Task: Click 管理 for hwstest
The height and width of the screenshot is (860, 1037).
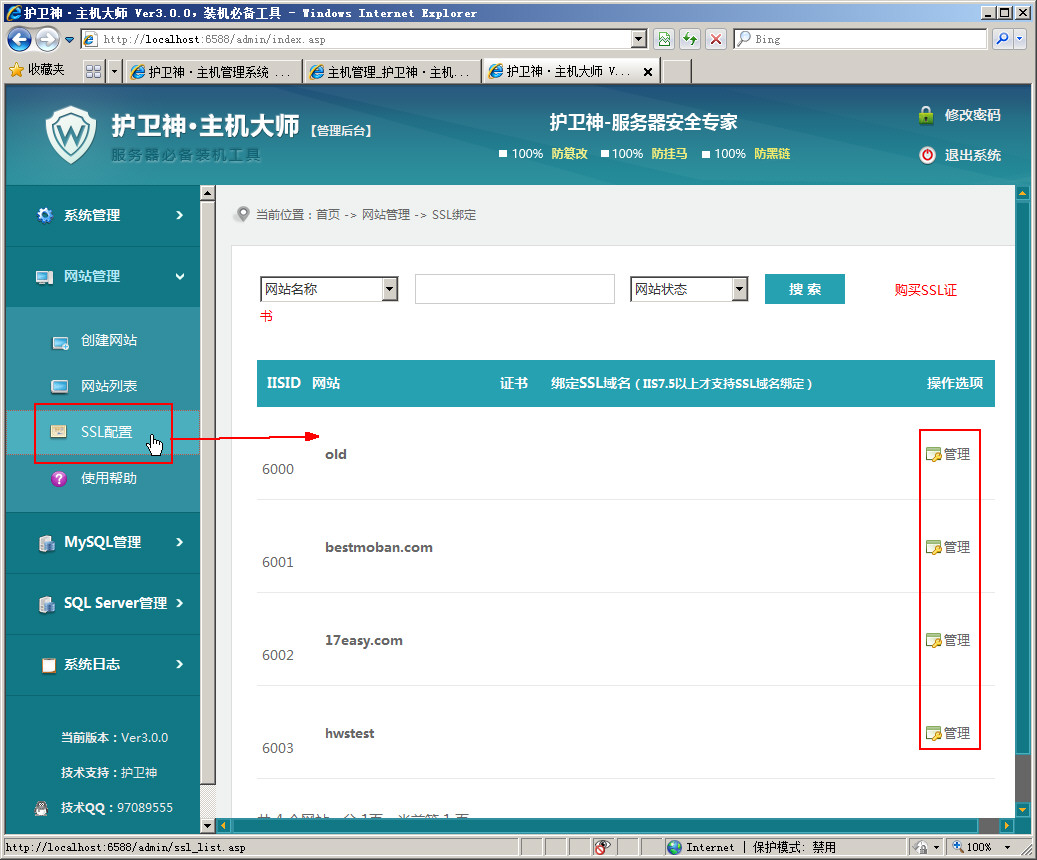Action: (948, 734)
